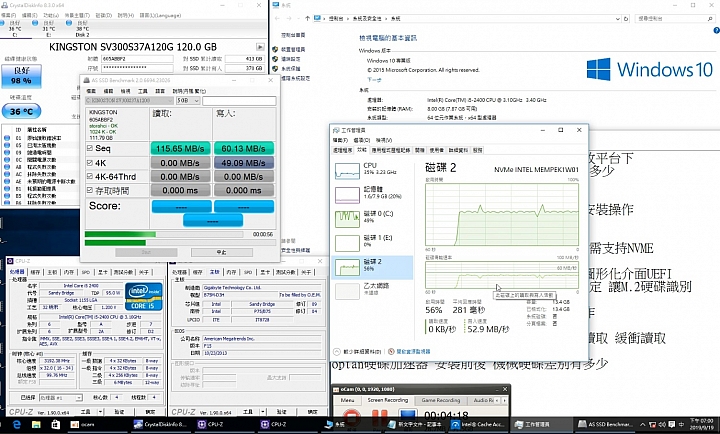
Task: Open 開啟資源監視器 resource monitor link
Action: click(409, 351)
